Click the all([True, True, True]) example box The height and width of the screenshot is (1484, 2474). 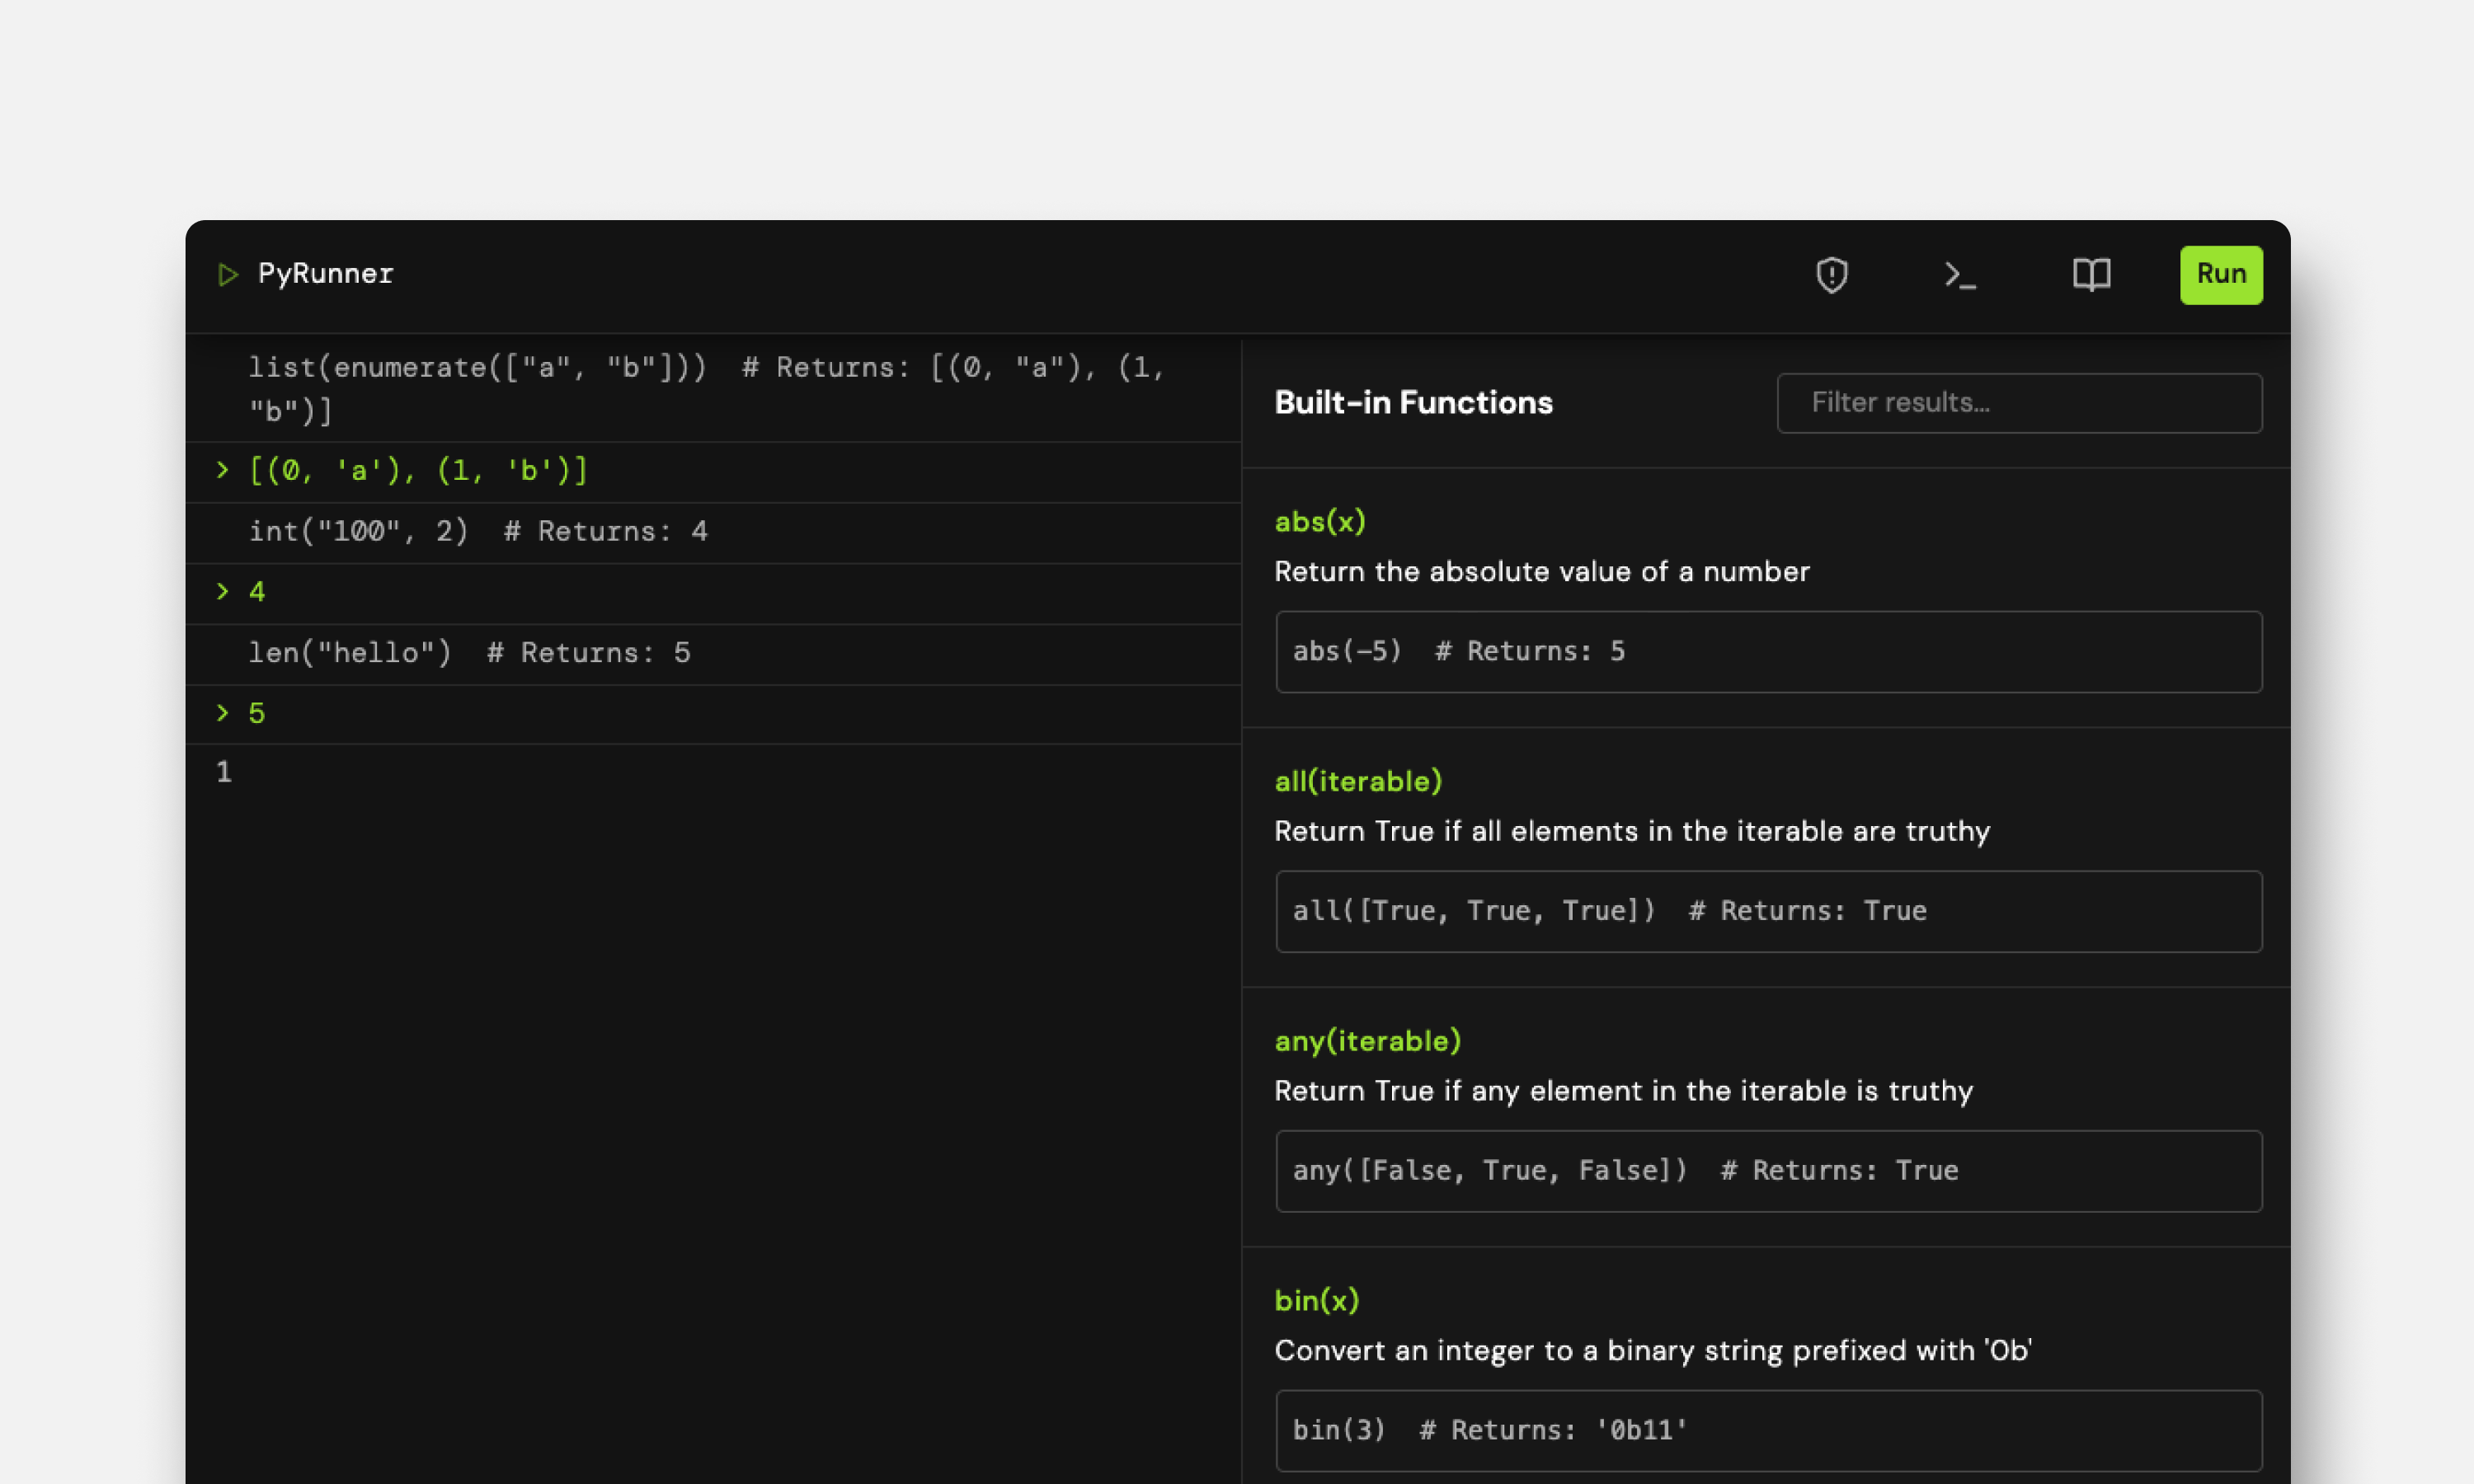coord(1768,911)
